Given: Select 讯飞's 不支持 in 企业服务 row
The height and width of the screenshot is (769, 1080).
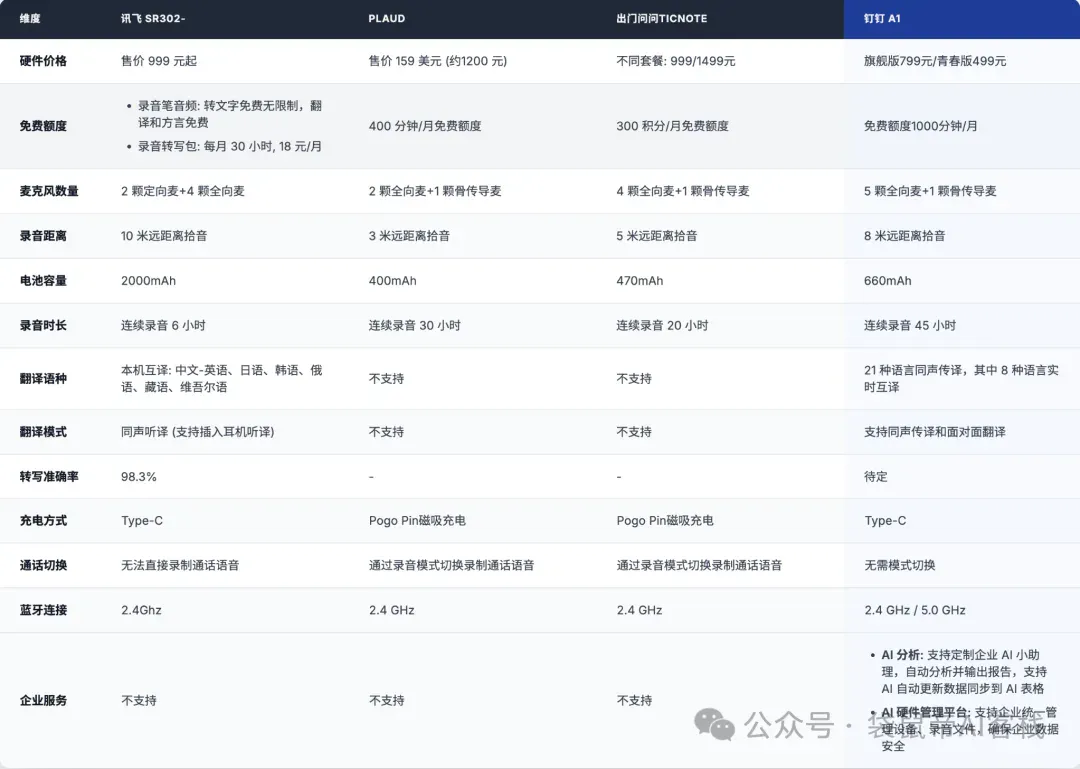Looking at the screenshot, I should pos(138,701).
